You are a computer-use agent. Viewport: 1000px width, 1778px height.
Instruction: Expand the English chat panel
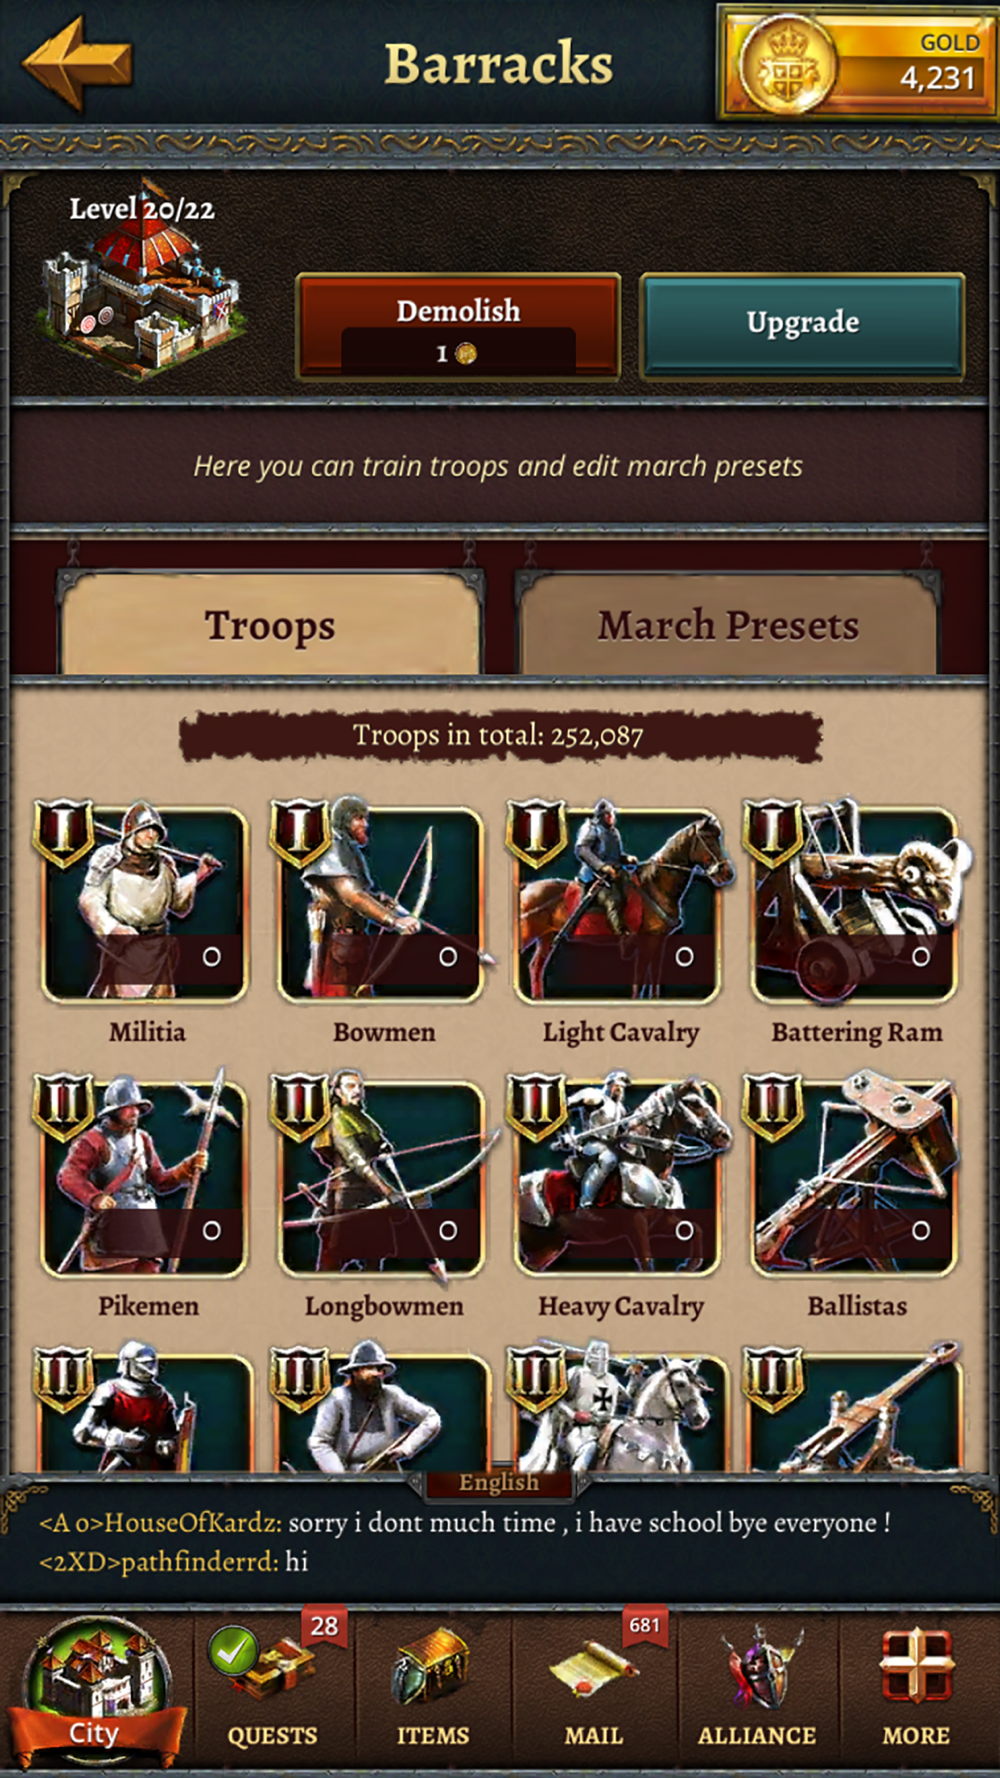click(499, 1482)
